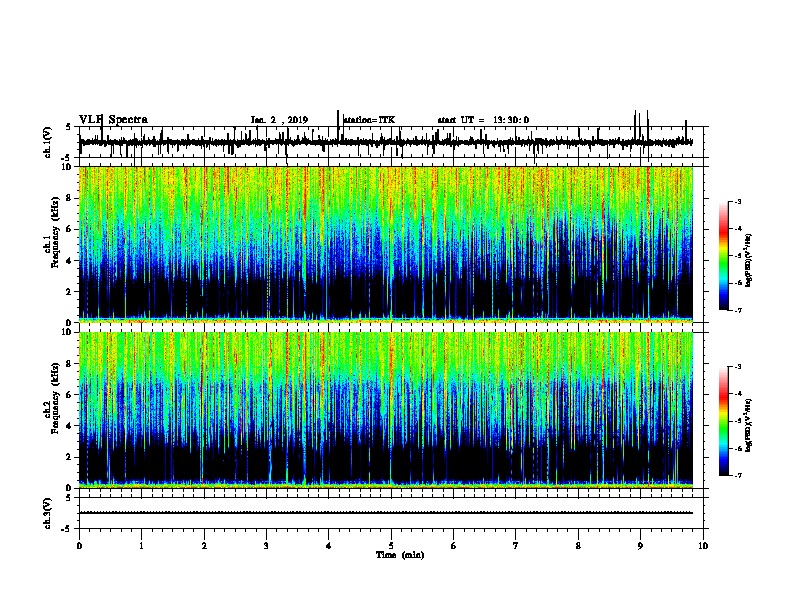This screenshot has width=792, height=612.
Task: Click the time-axis tick label "9"
Action: tap(640, 546)
